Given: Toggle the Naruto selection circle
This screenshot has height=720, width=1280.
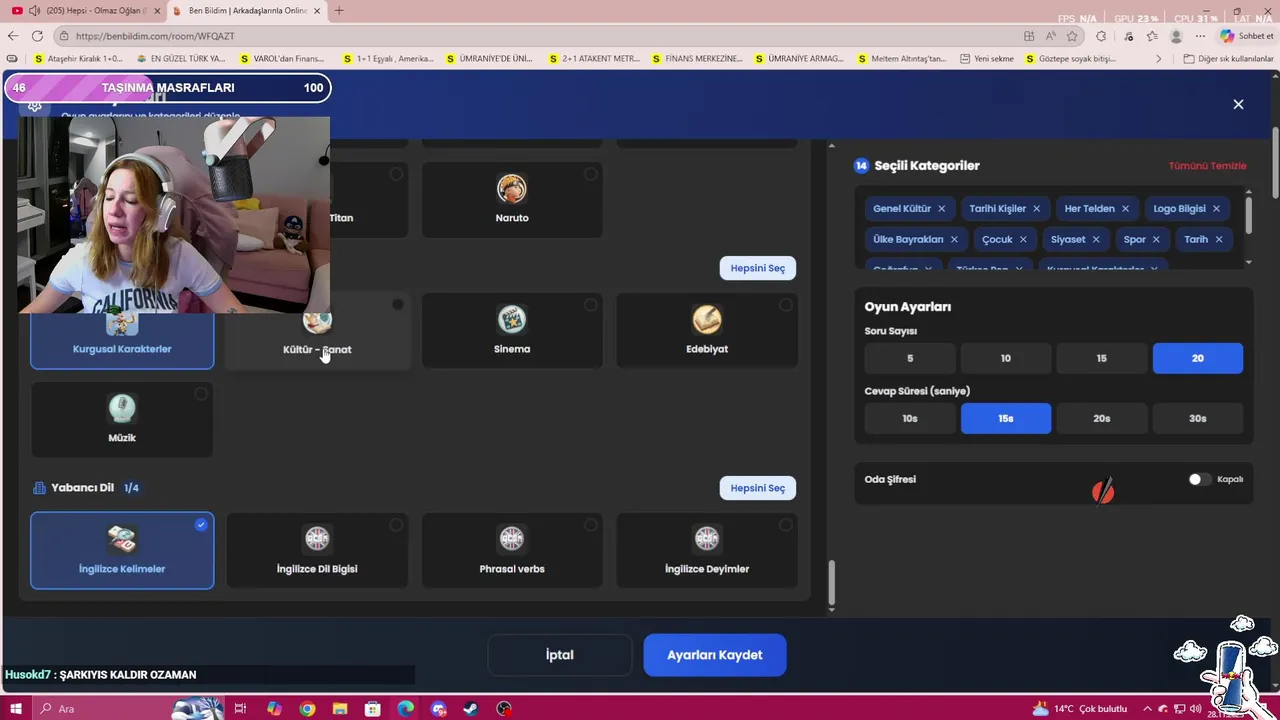Looking at the screenshot, I should pyautogui.click(x=591, y=174).
